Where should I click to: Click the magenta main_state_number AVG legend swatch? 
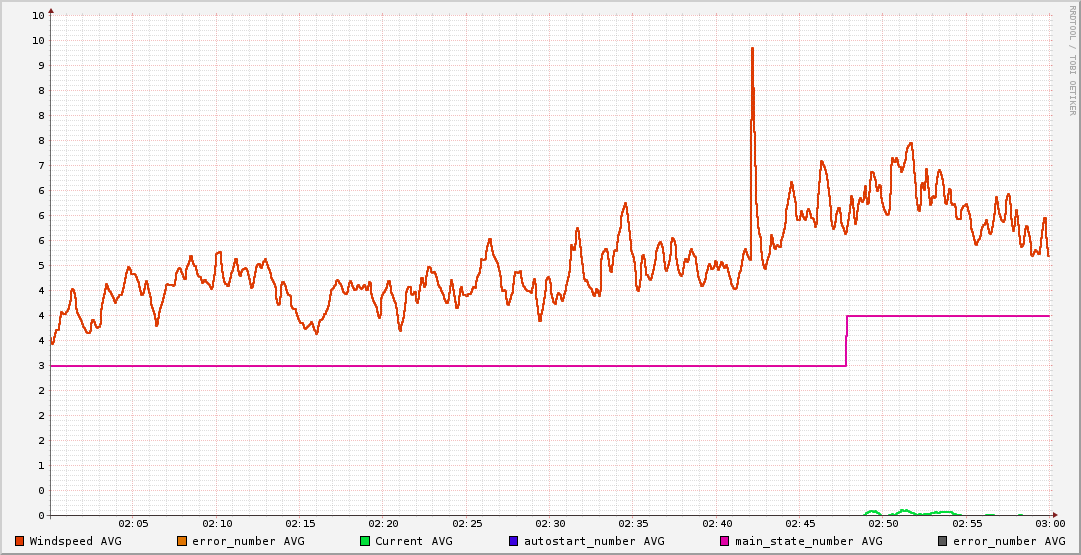(725, 541)
